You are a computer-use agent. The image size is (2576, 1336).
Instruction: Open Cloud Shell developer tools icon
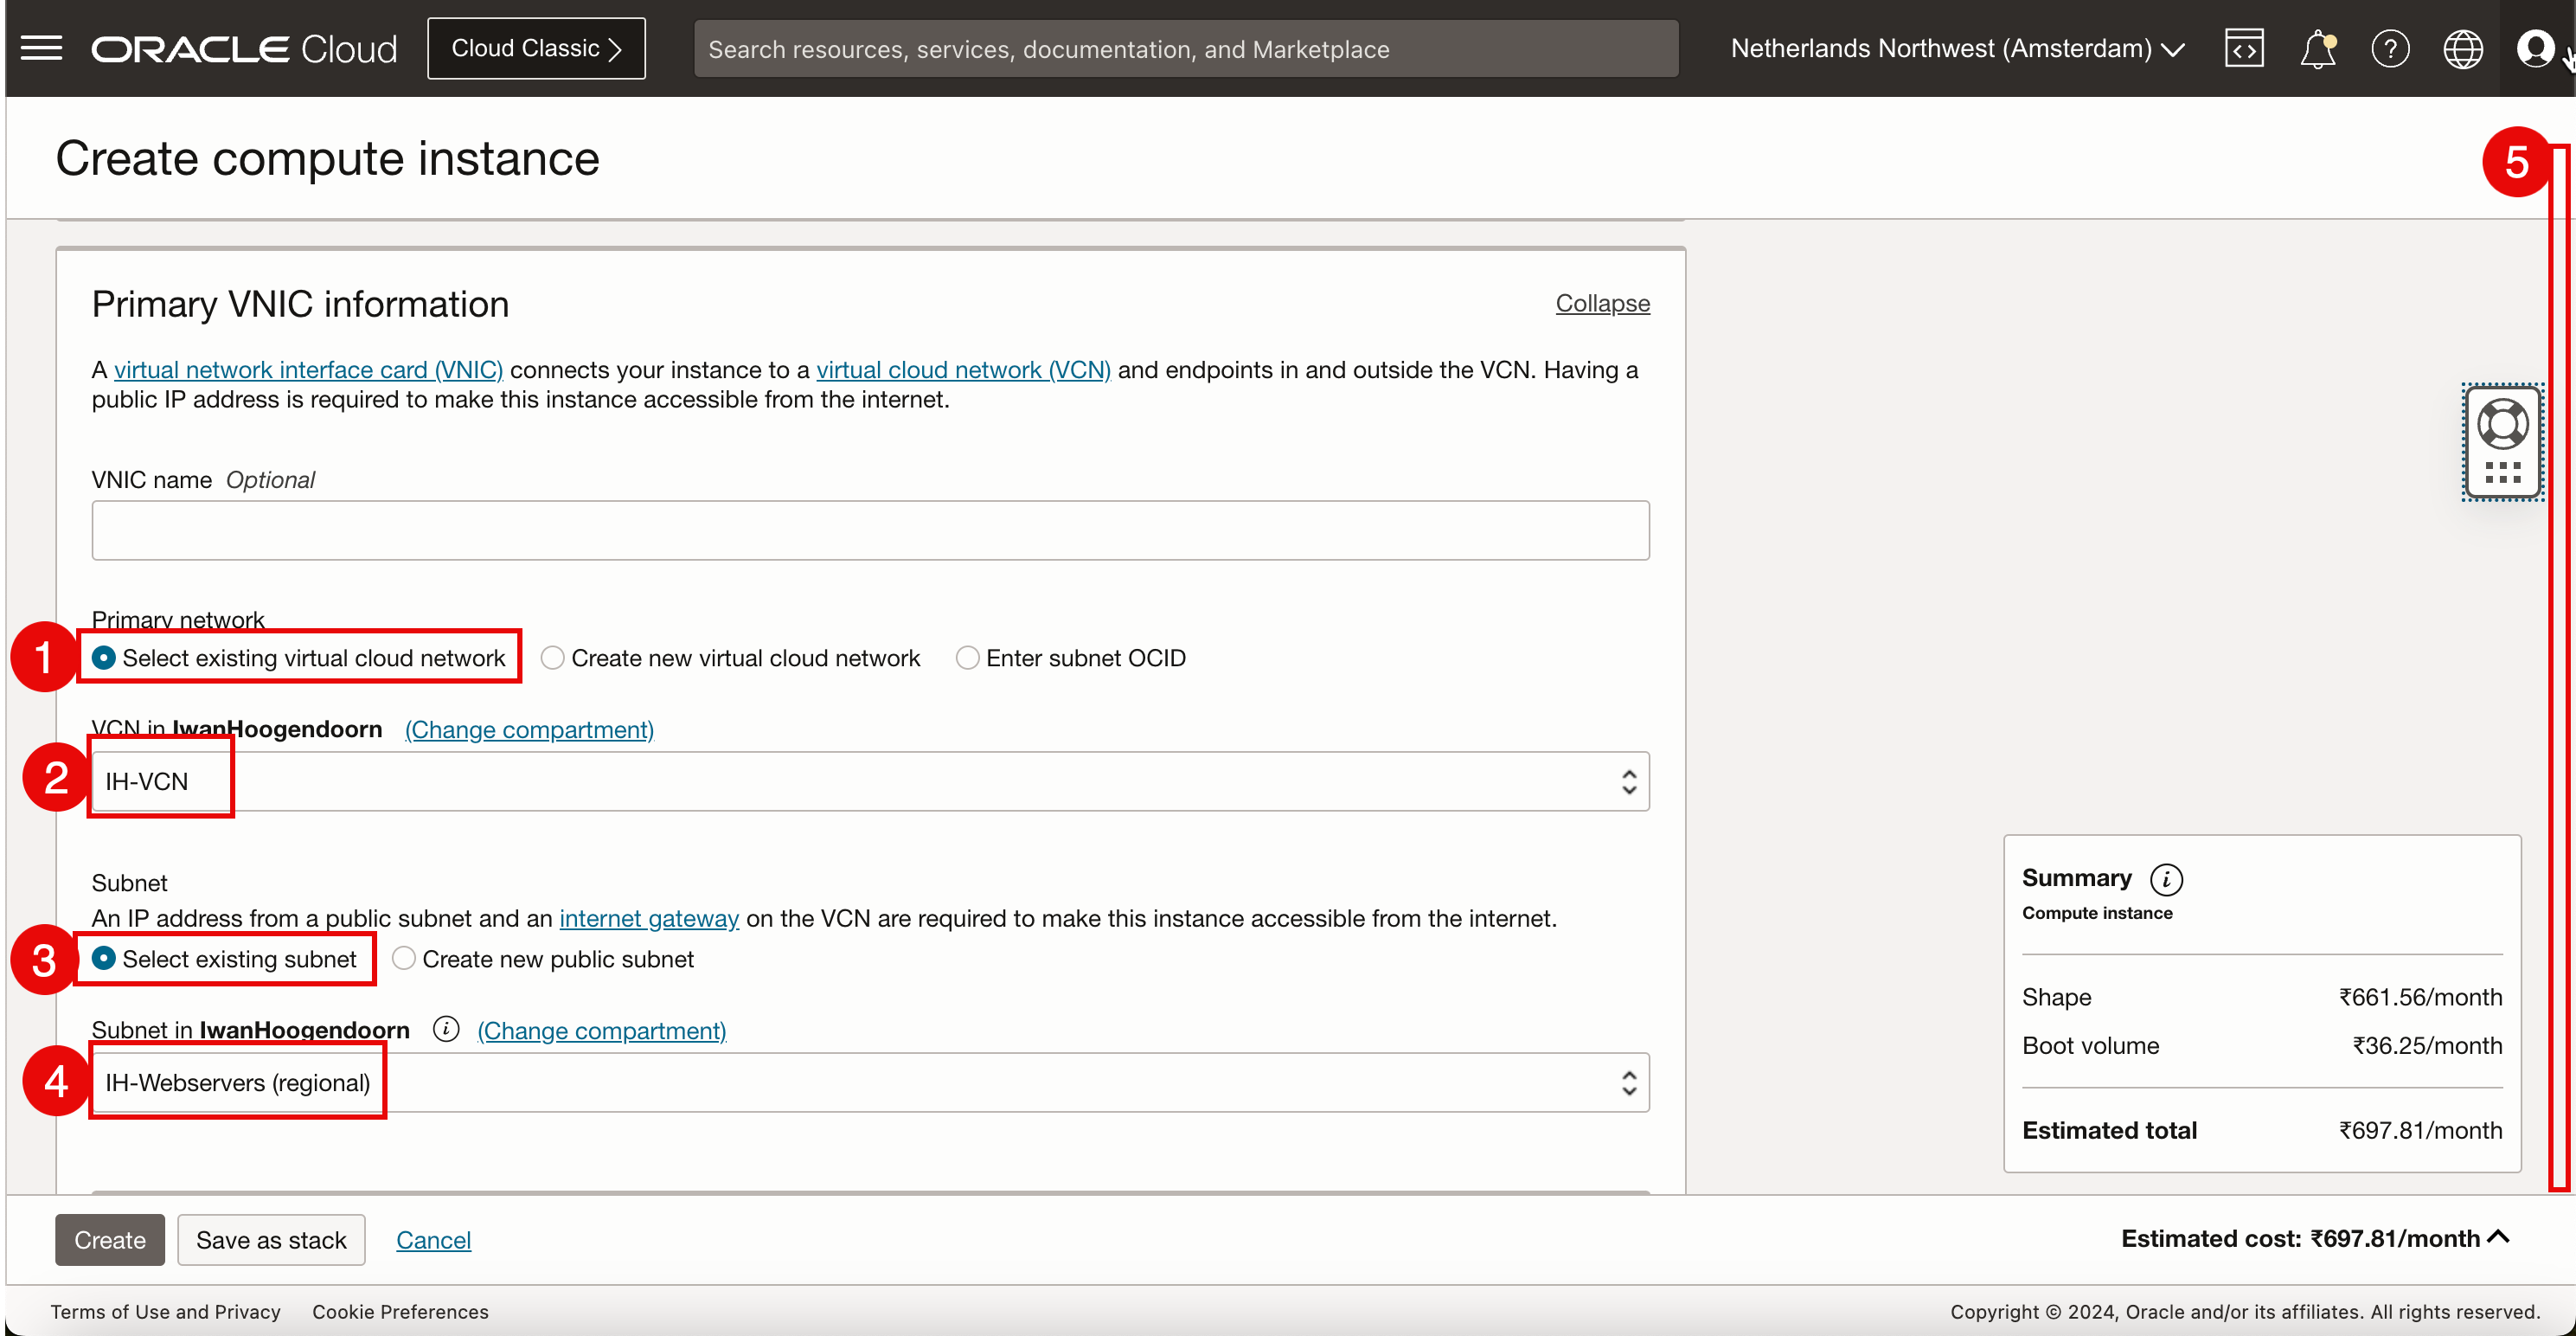[x=2244, y=48]
